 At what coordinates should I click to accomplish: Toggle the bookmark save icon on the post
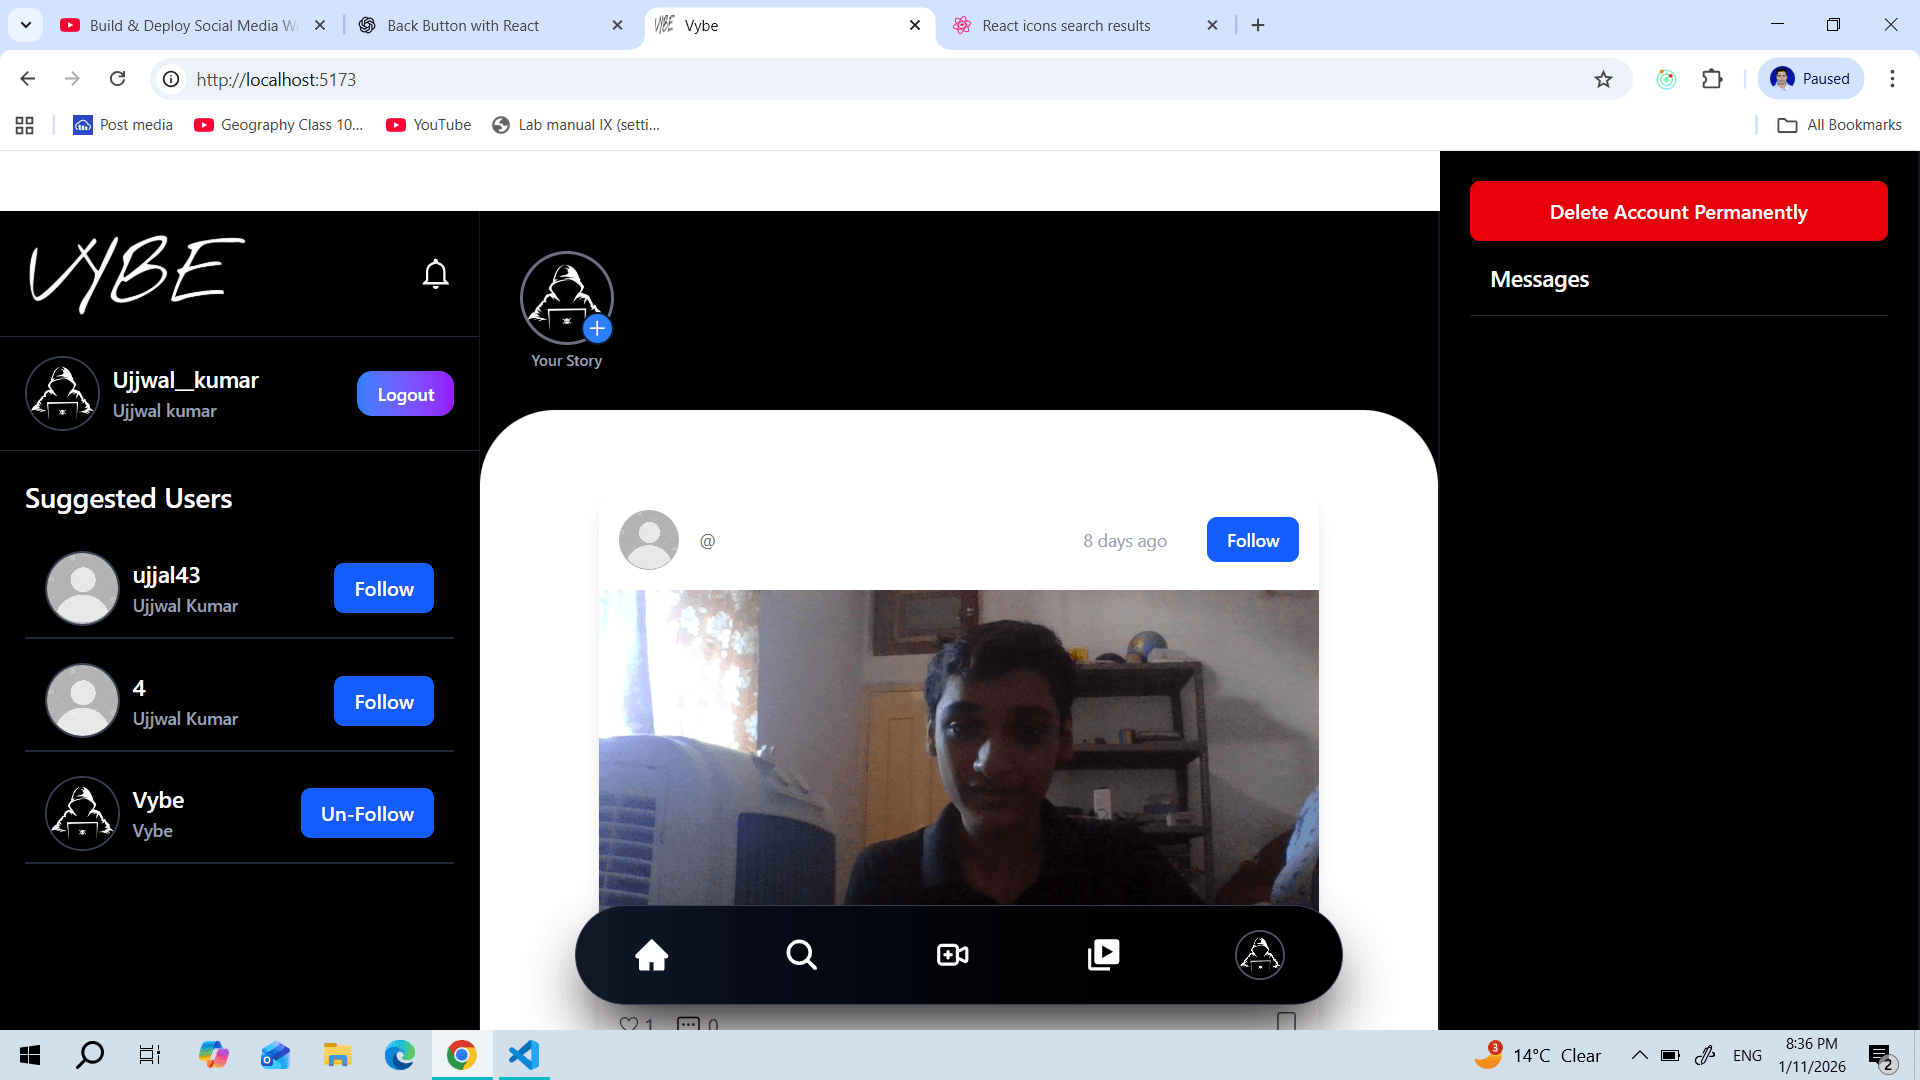(x=1288, y=1020)
